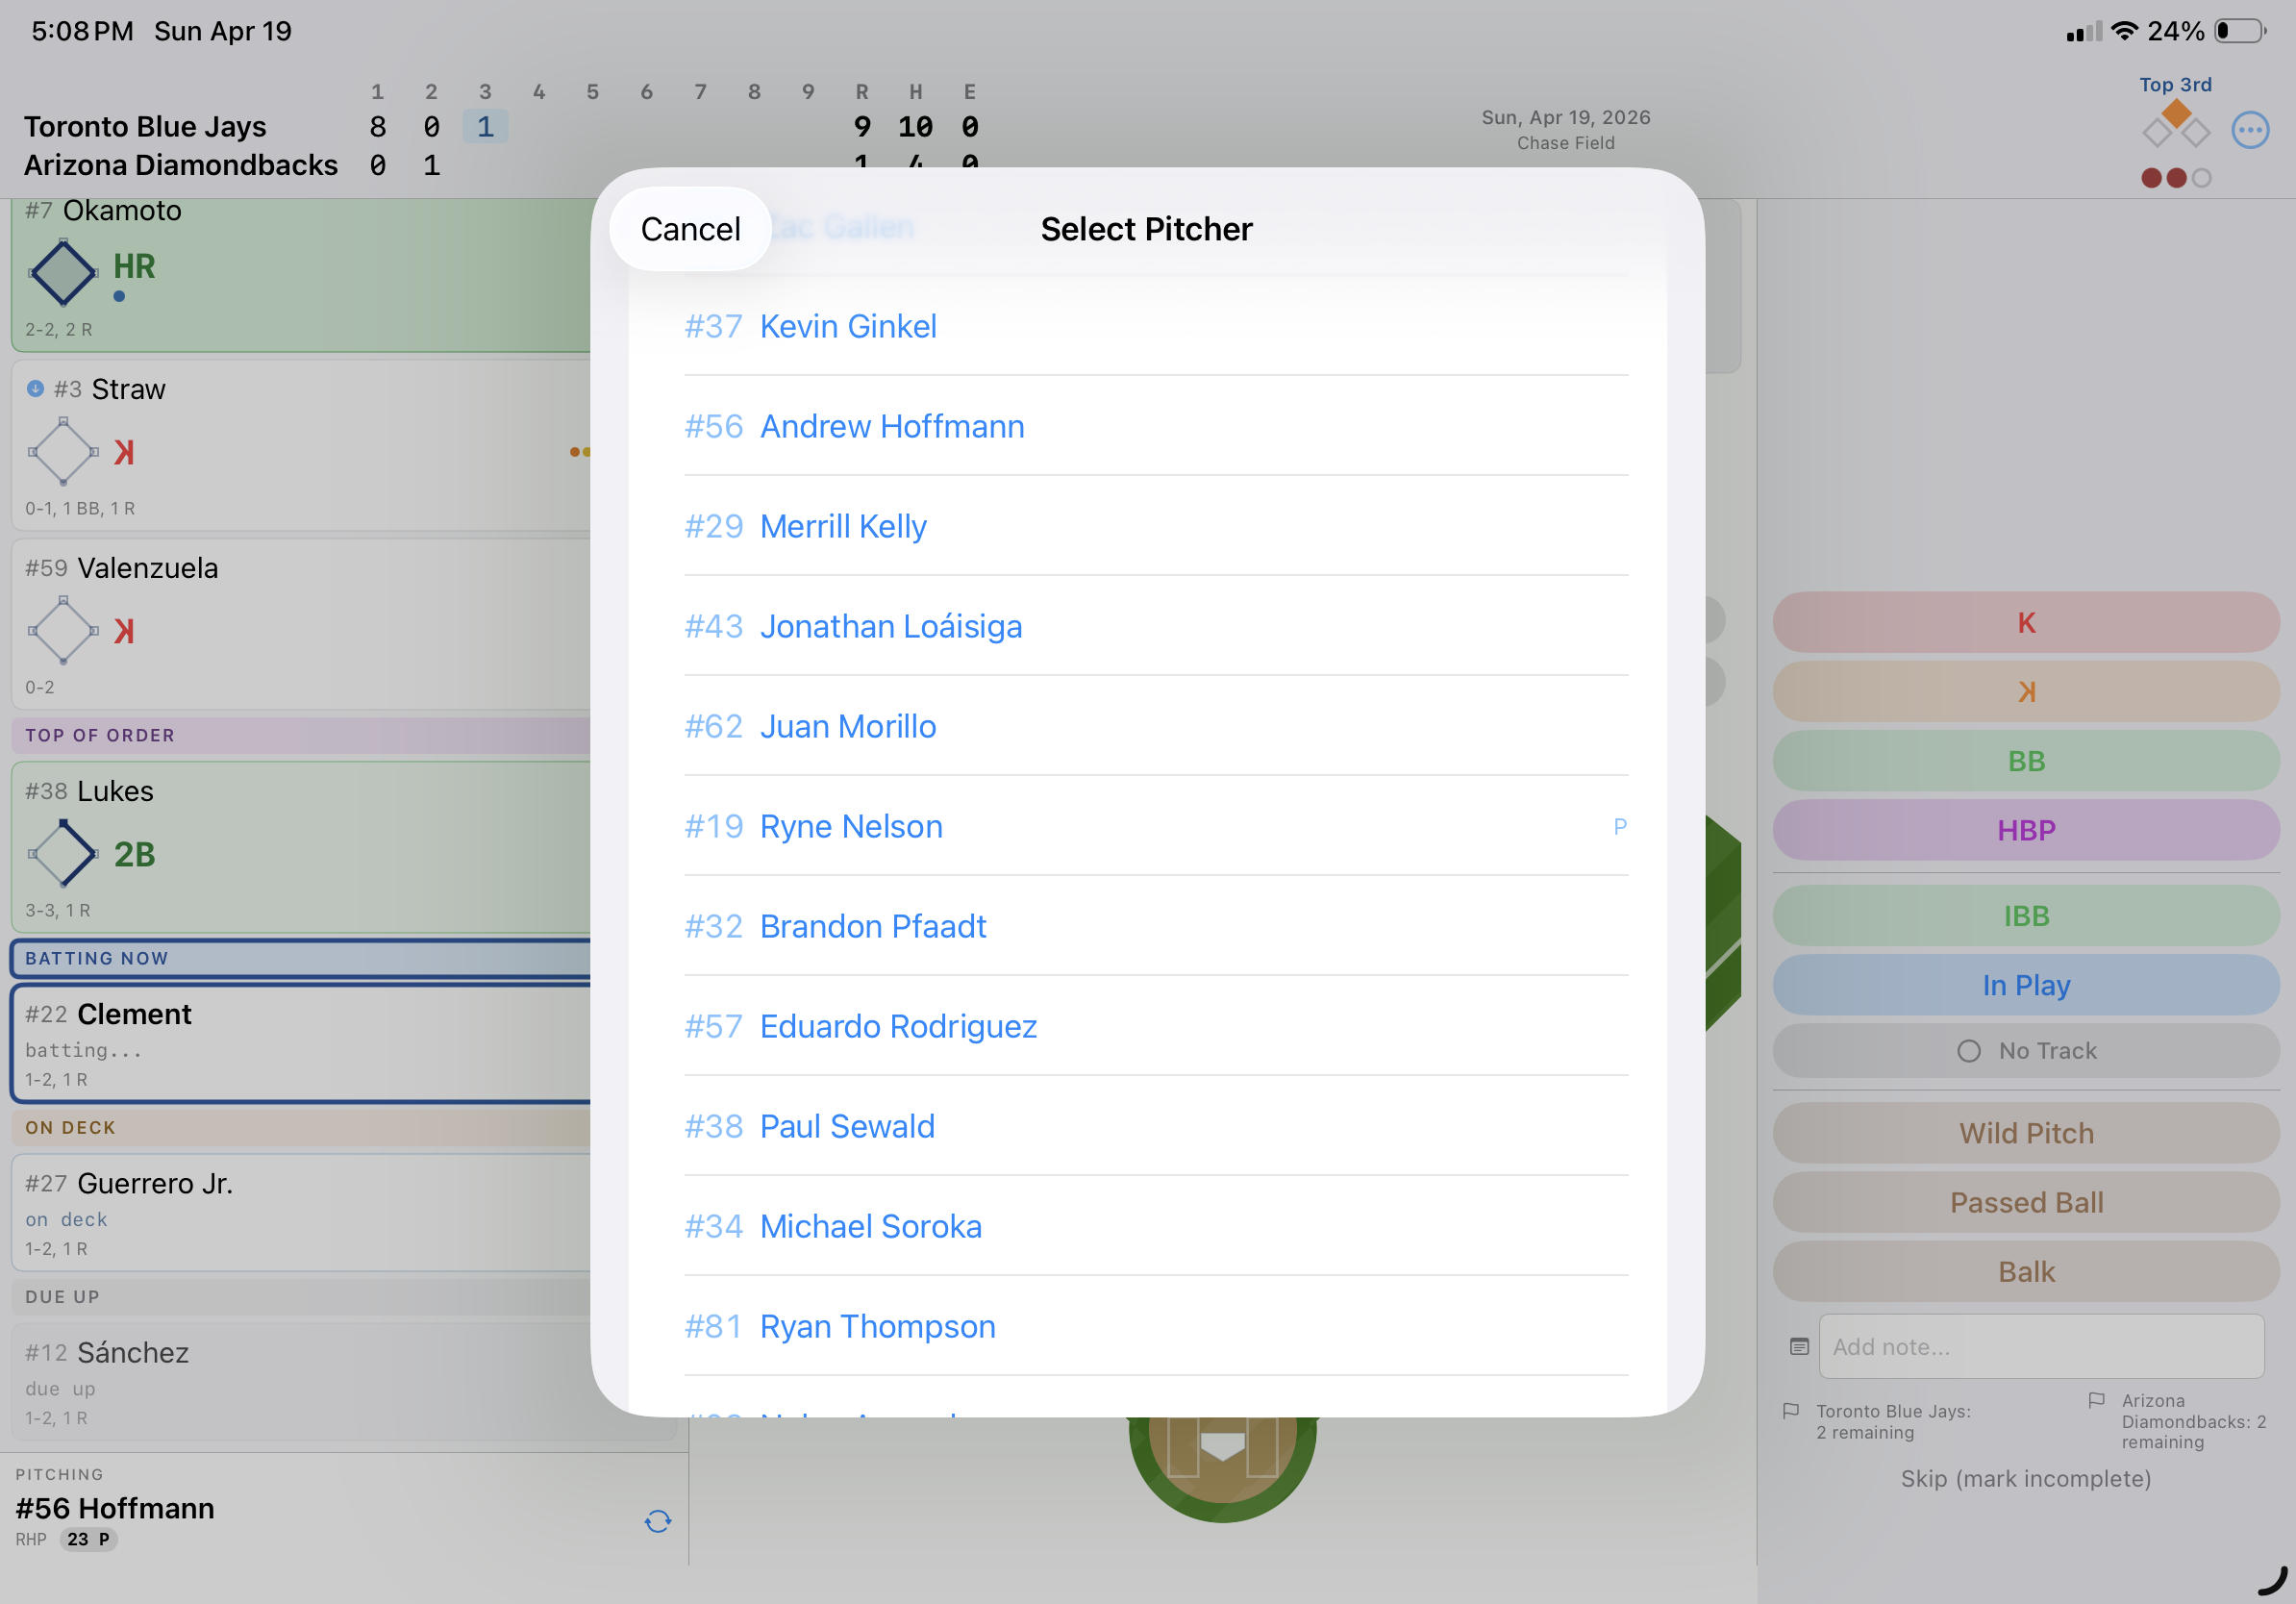This screenshot has height=1604, width=2296.
Task: Click the note icon beside Add note
Action: pos(1799,1346)
